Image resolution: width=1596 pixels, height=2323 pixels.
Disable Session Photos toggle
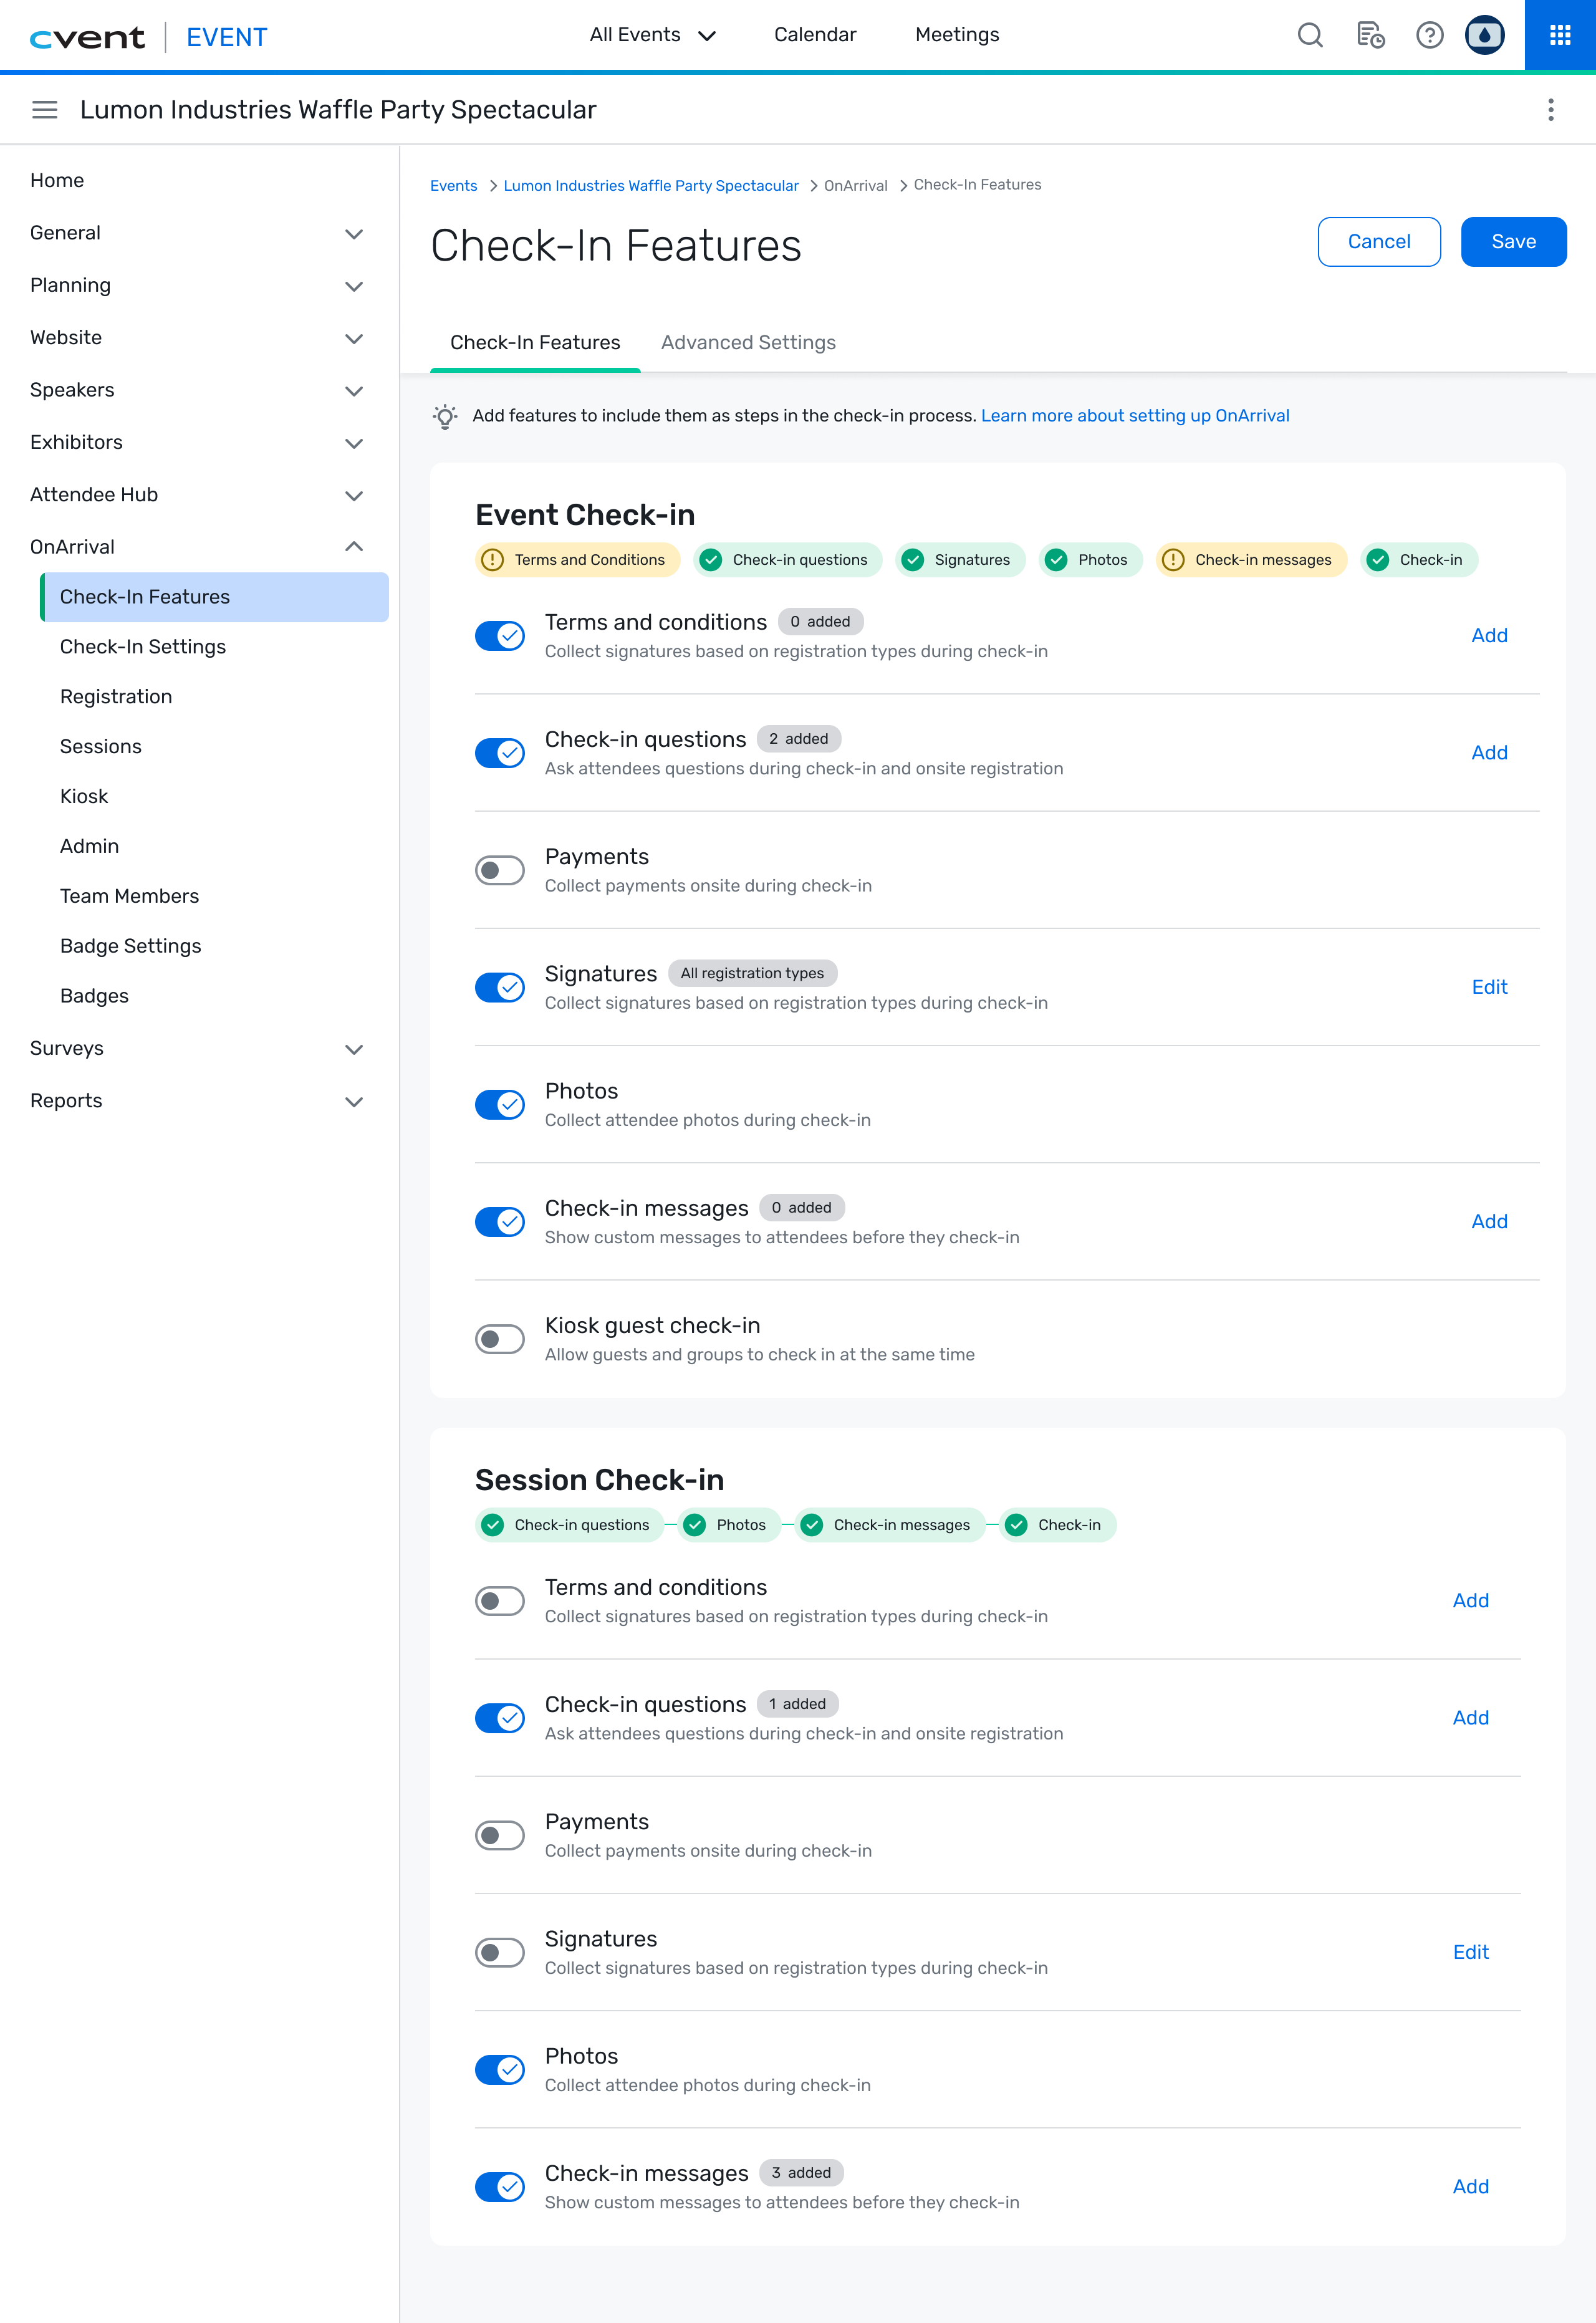(500, 2070)
